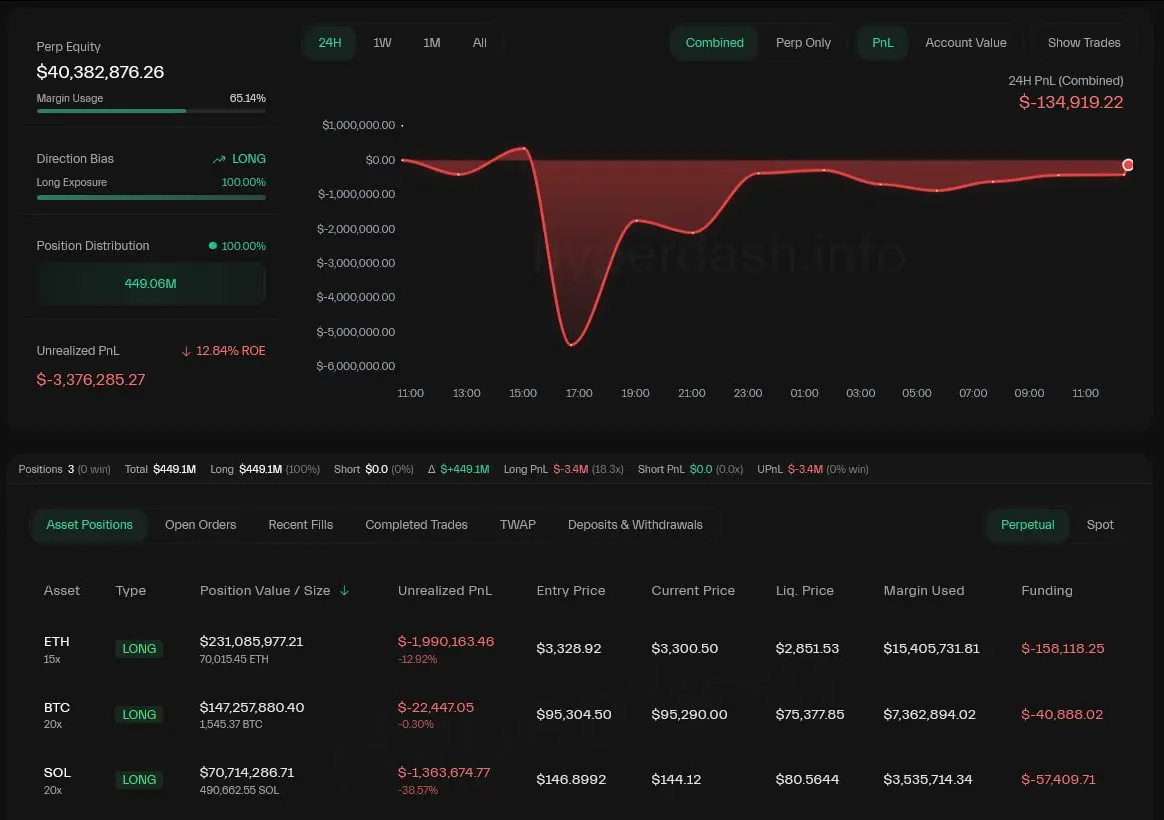Viewport: 1164px width, 820px height.
Task: Click SOL current price $144.12
Action: 676,780
